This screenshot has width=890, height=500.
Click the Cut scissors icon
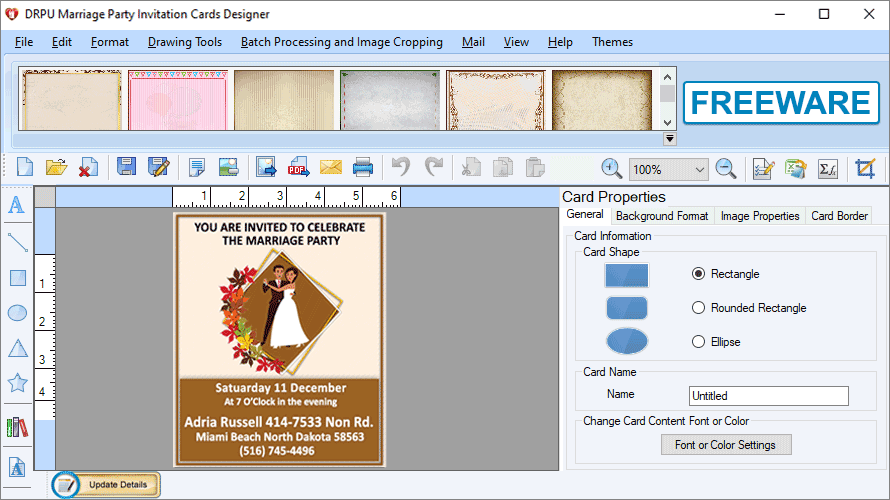click(471, 167)
